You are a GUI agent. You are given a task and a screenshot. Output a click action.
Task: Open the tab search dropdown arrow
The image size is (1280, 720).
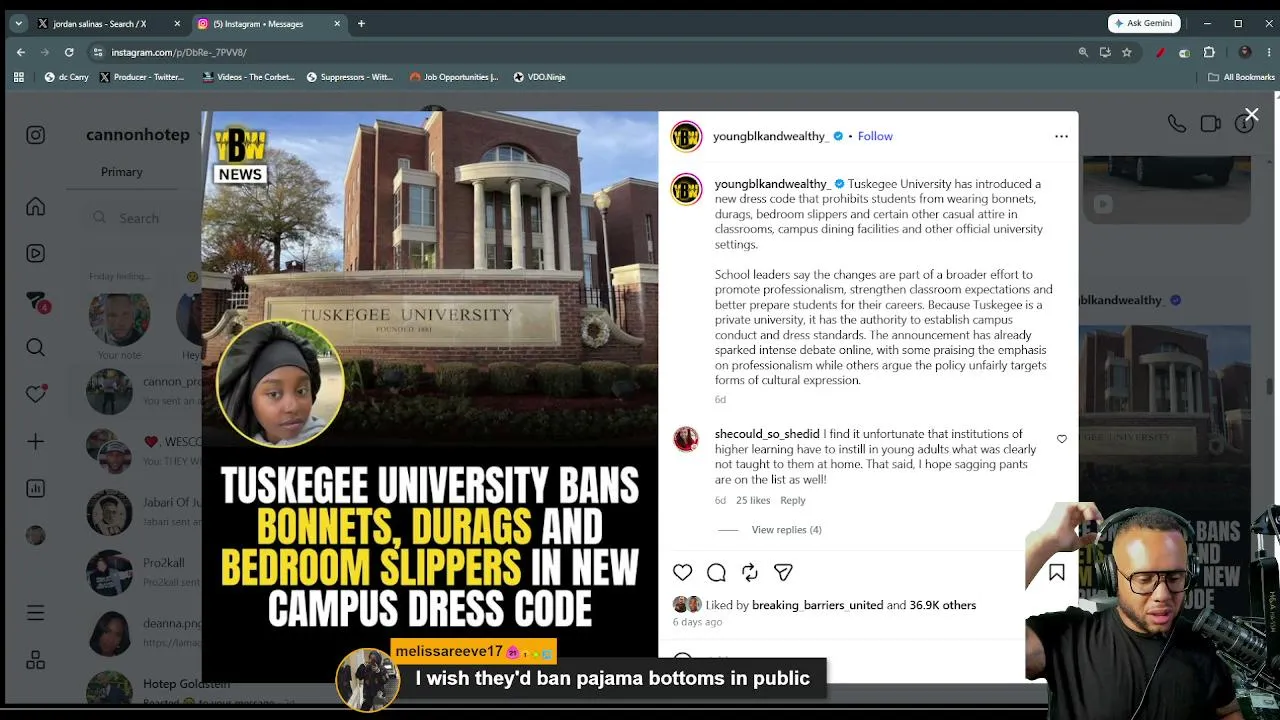tap(18, 23)
